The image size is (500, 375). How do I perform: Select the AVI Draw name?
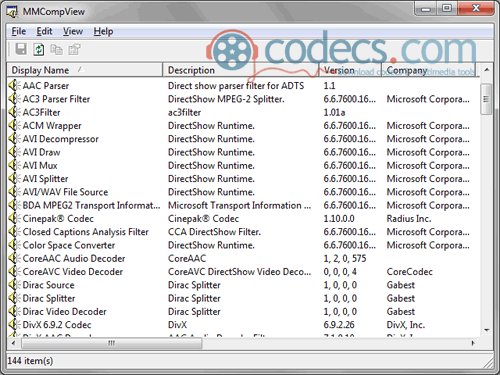pos(41,152)
